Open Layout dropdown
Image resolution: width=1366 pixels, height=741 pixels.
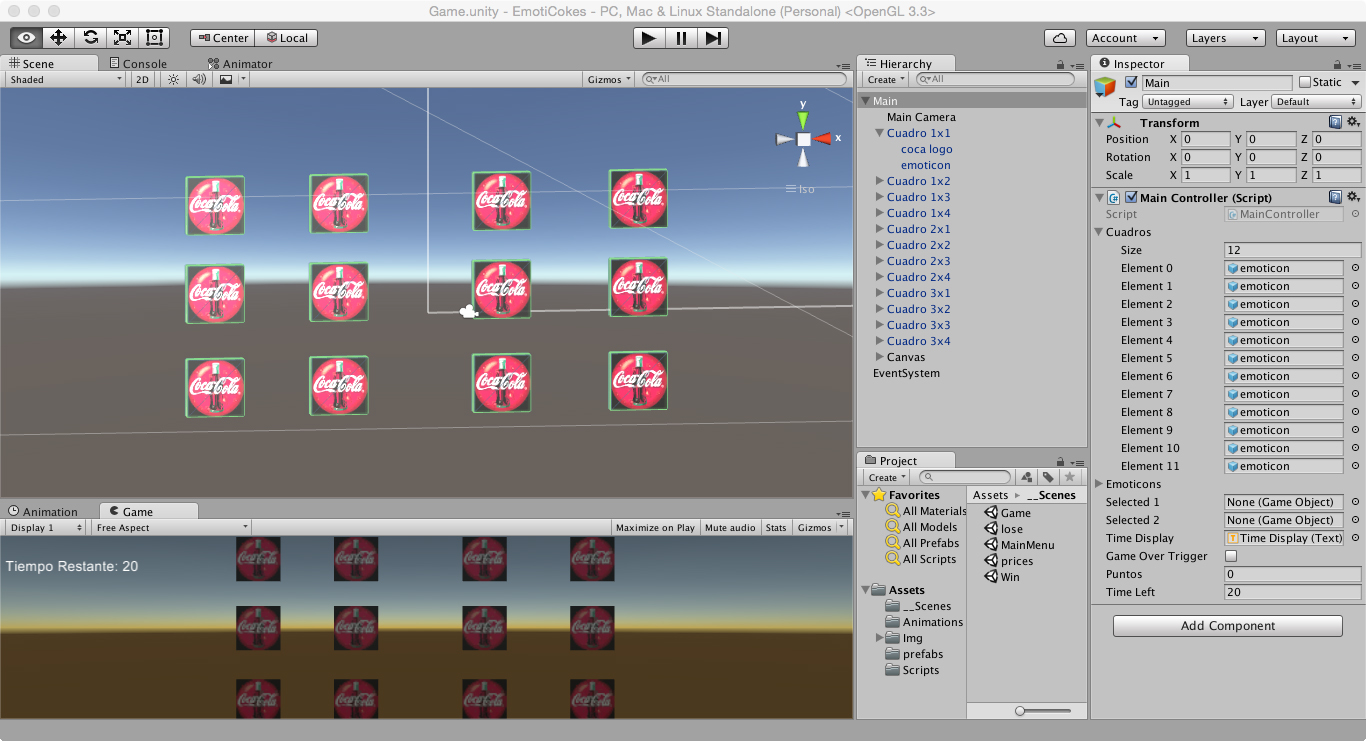click(x=1317, y=38)
